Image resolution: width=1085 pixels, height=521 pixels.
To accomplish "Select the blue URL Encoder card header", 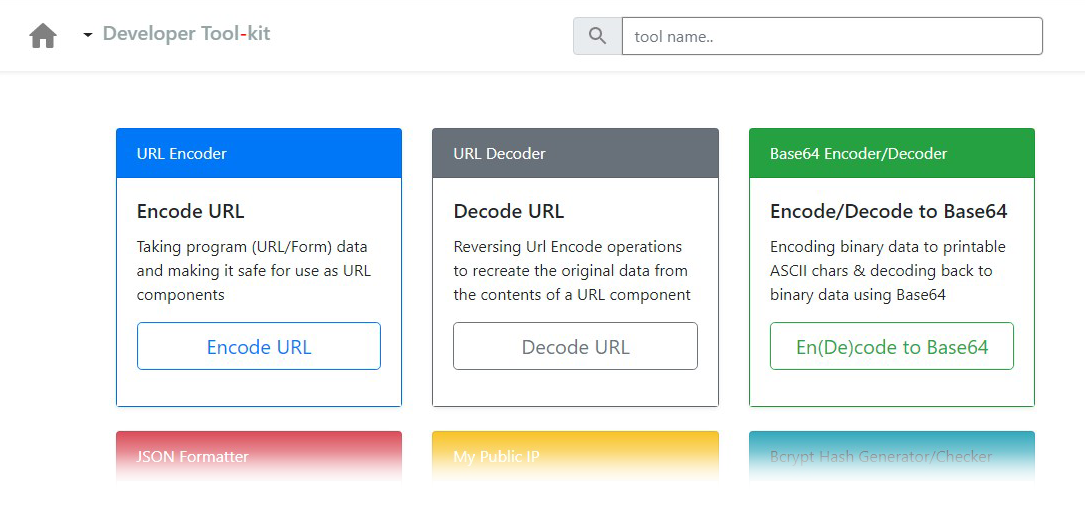I will [x=259, y=154].
